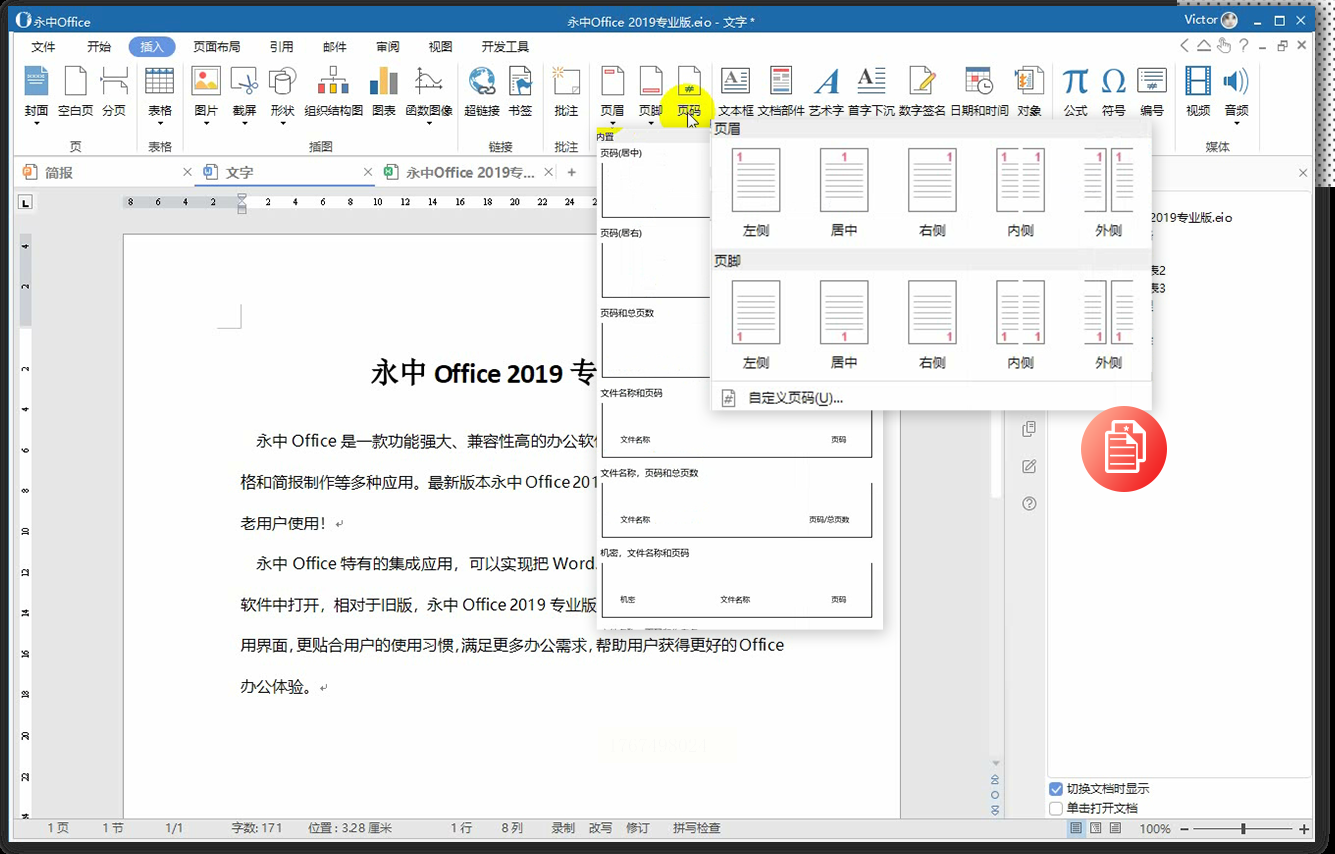The height and width of the screenshot is (854, 1335).
Task: Insert 日期和时间 date and time
Action: [979, 83]
